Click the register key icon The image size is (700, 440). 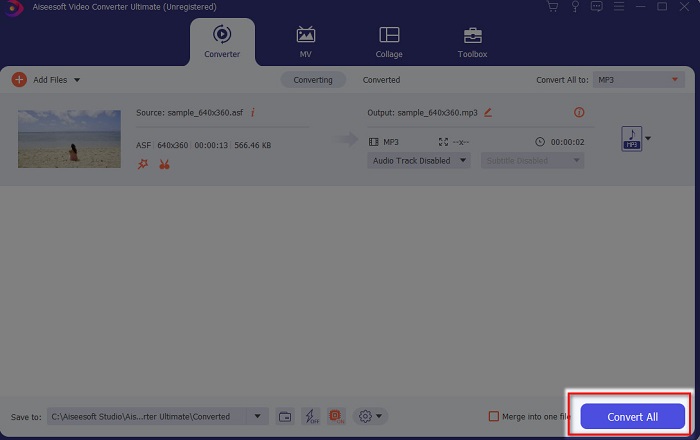(x=575, y=7)
